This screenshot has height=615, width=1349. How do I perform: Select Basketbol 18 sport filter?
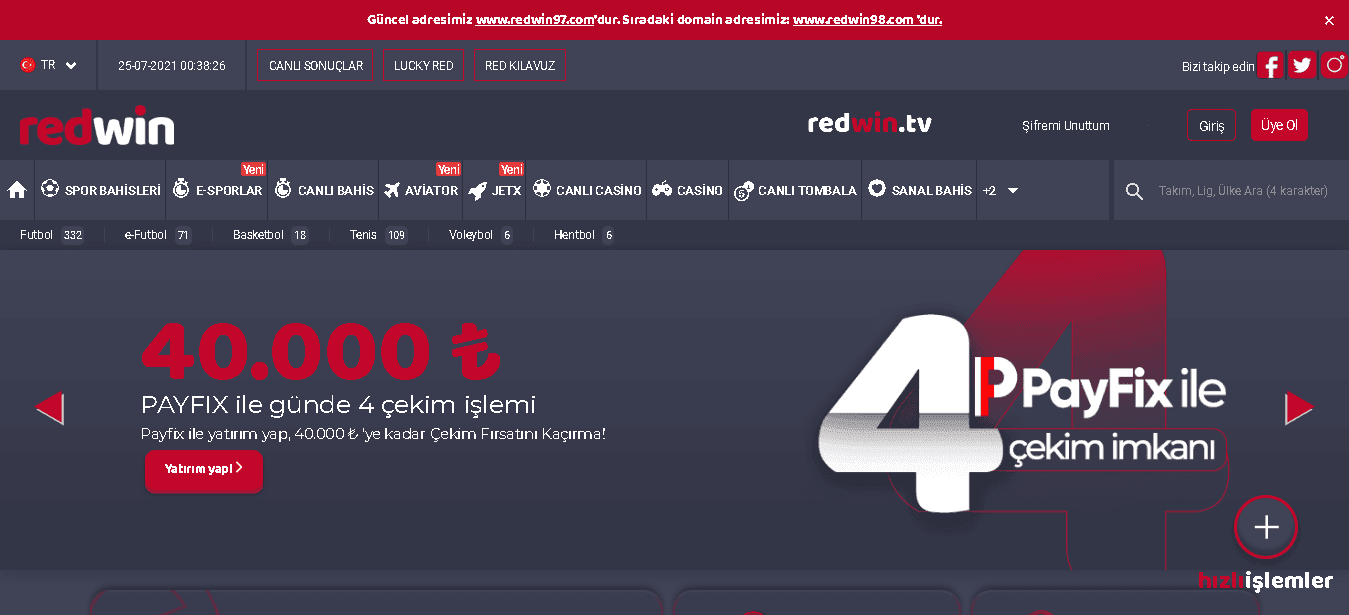coord(271,235)
